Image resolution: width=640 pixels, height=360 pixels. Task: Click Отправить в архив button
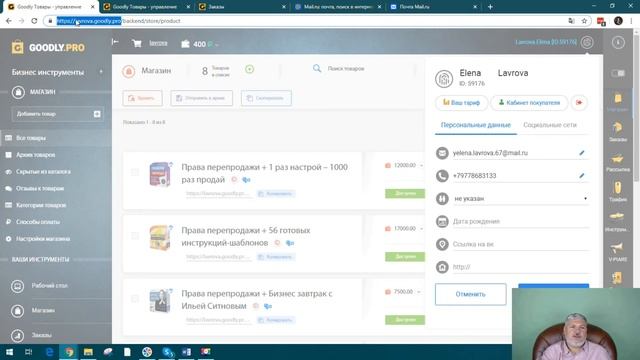pos(202,98)
